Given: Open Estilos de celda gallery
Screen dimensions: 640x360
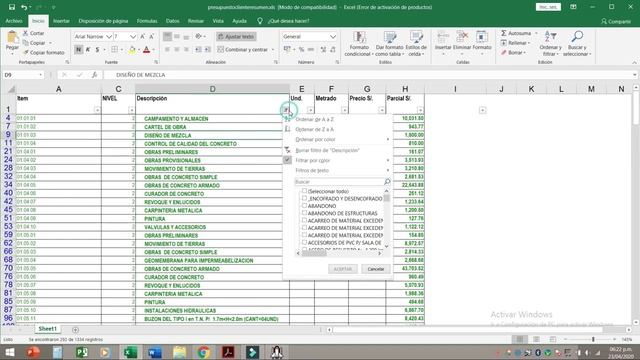Looking at the screenshot, I should (x=416, y=44).
